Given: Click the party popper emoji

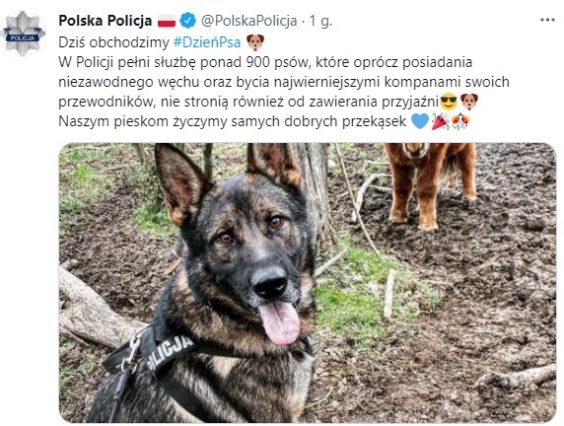Looking at the screenshot, I should [440, 121].
